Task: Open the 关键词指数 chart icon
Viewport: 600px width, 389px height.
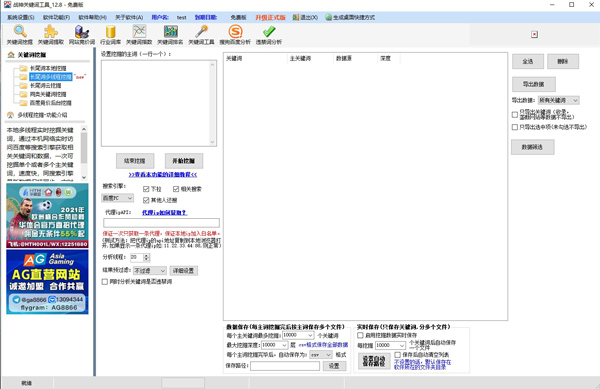Action: pos(139,31)
